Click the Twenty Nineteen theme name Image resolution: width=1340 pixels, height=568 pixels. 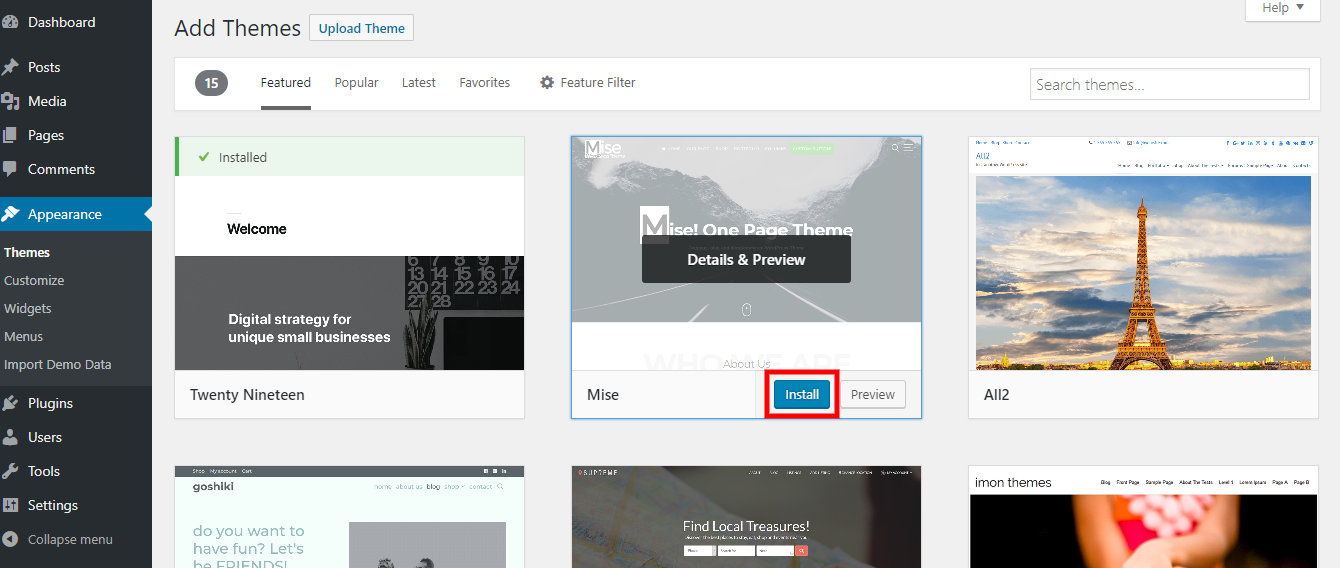click(247, 395)
